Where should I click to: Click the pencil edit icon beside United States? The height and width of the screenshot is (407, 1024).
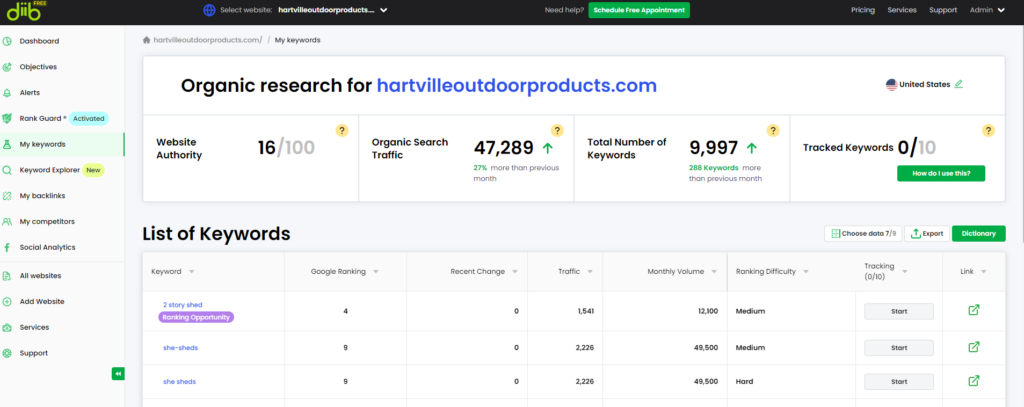point(958,84)
